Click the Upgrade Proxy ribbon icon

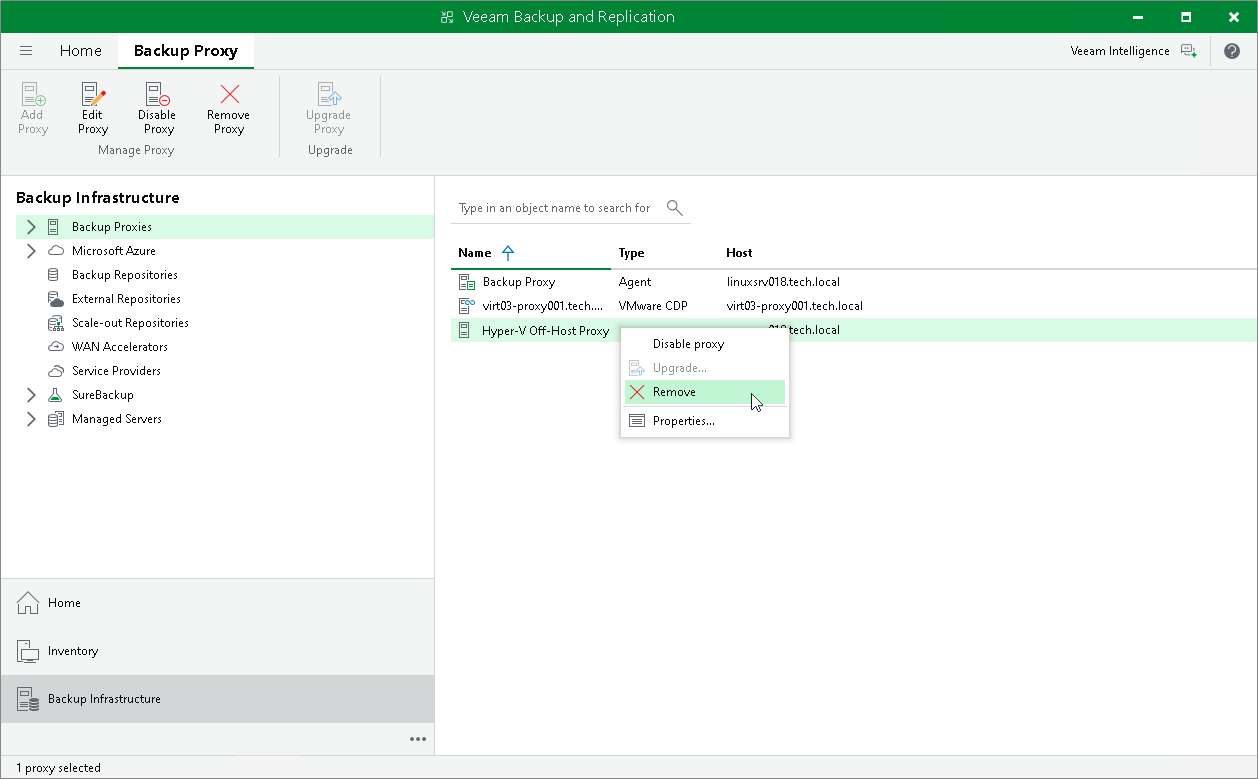329,95
